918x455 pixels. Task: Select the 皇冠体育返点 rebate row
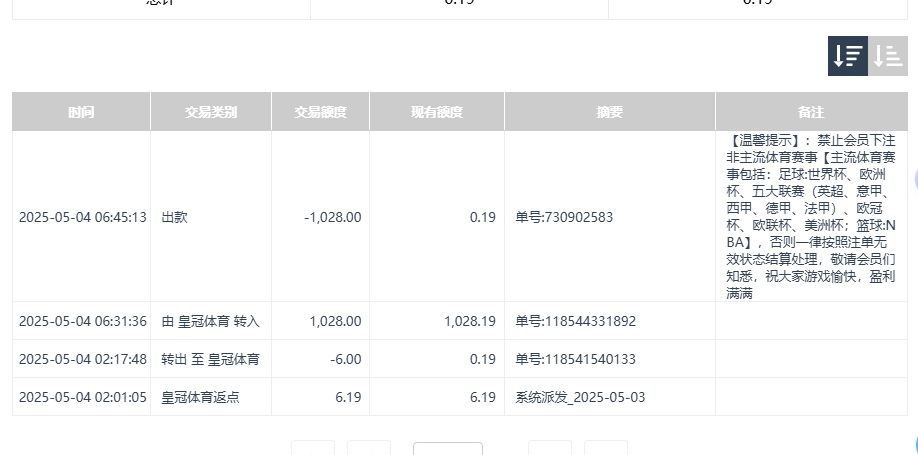(200, 397)
